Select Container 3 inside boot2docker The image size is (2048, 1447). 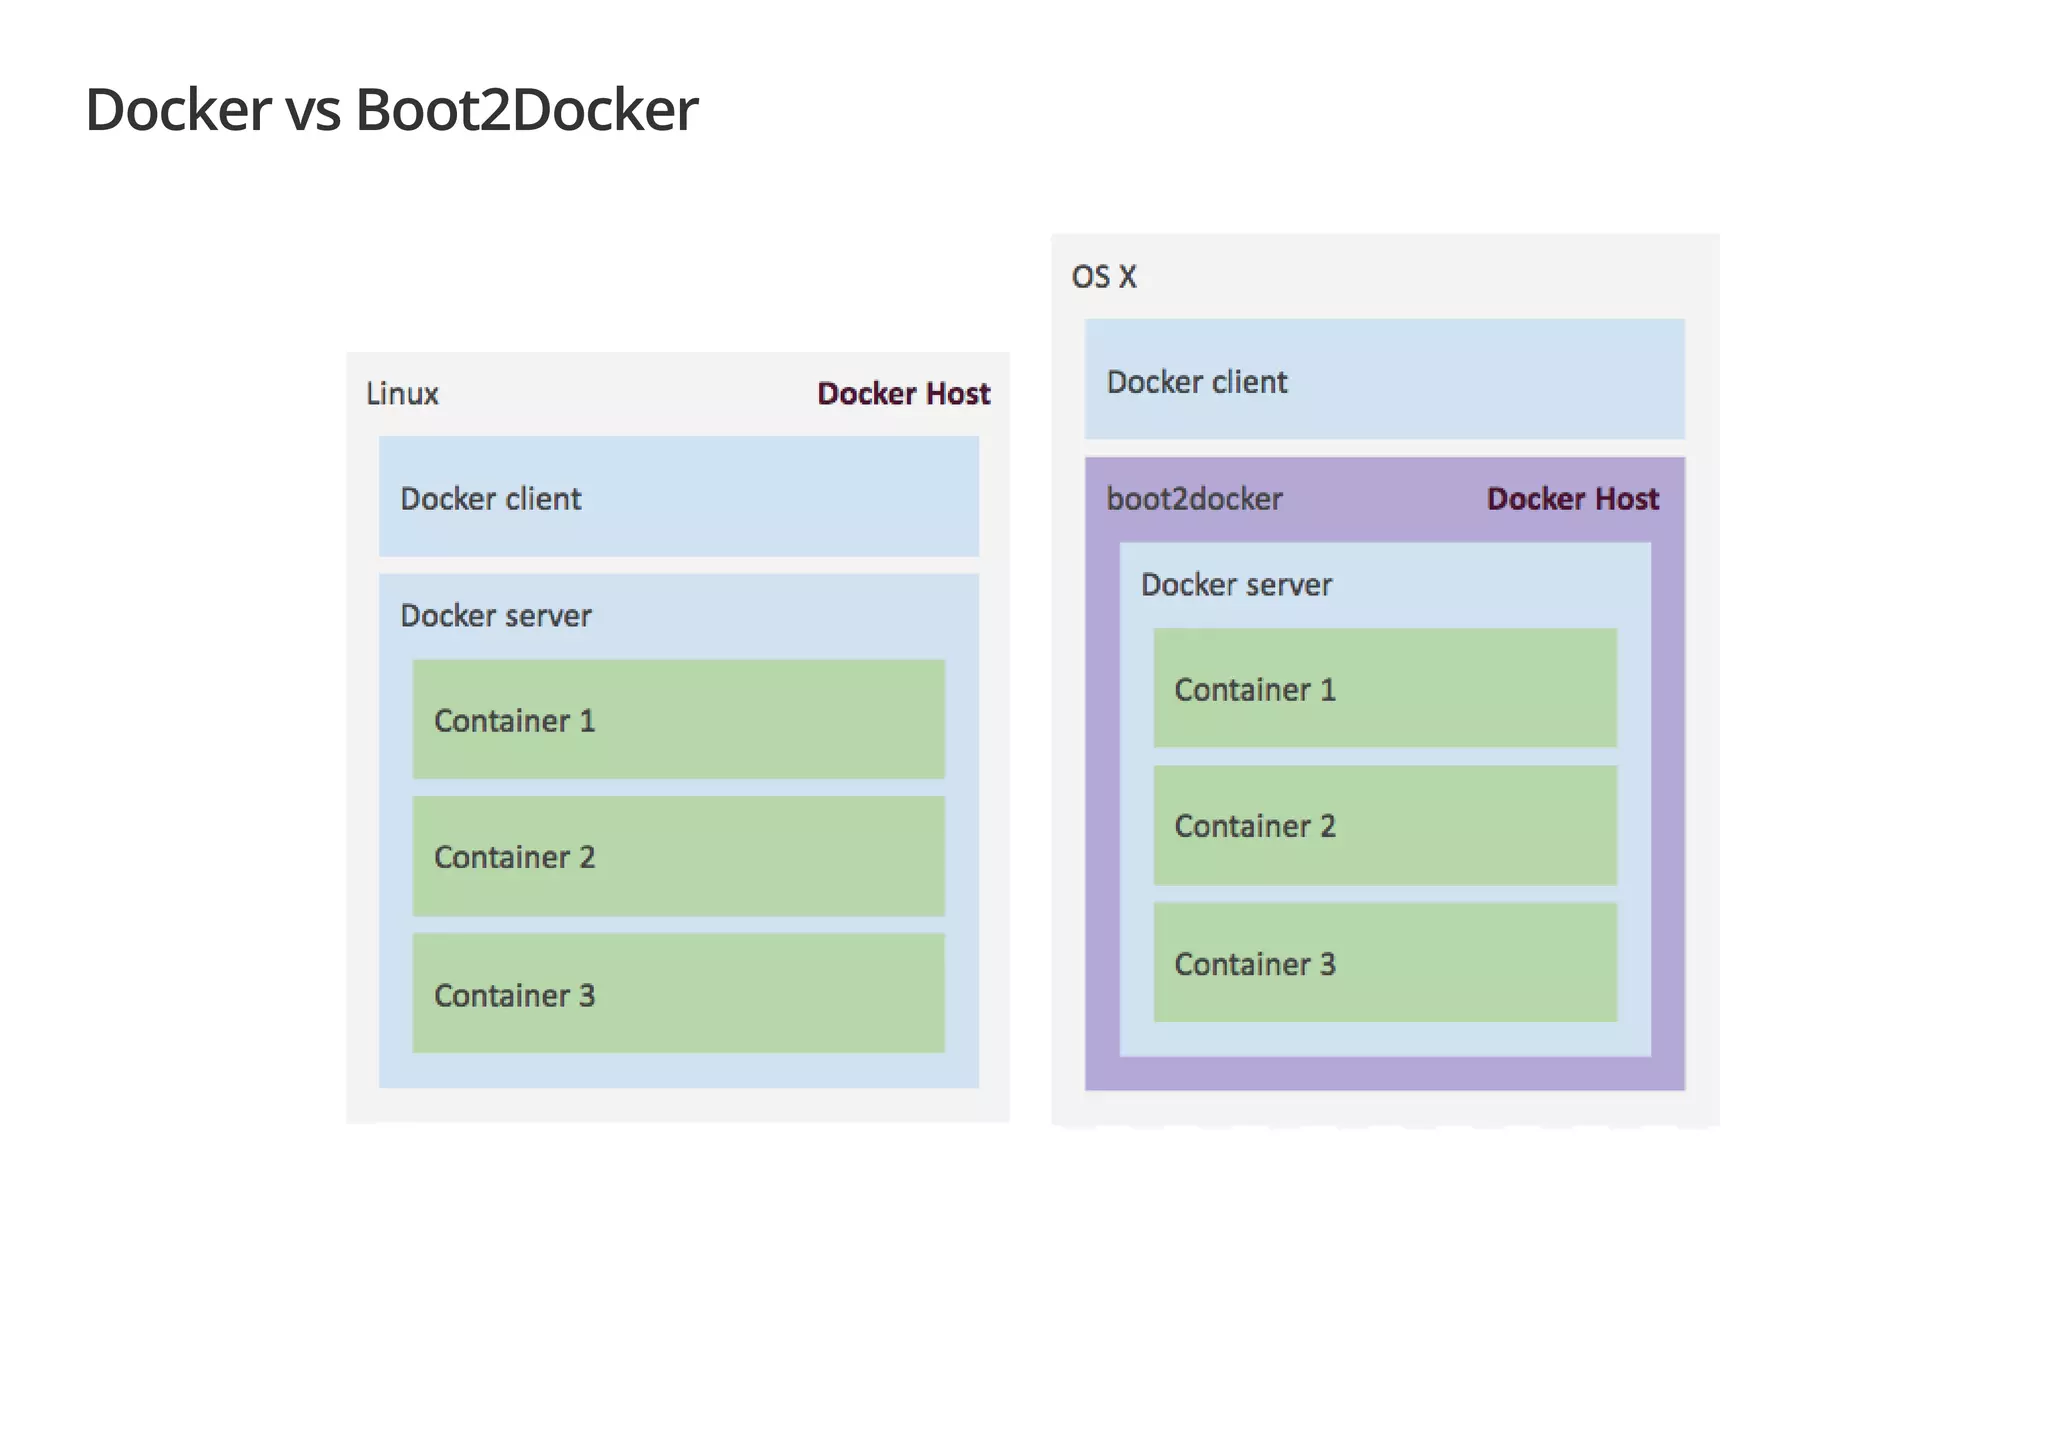pos(1384,963)
